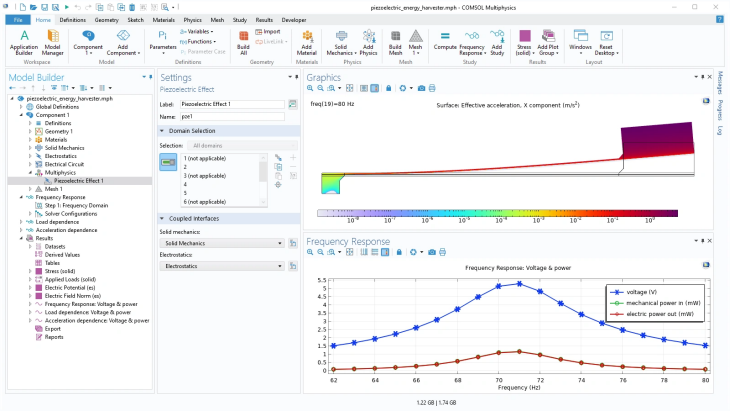This screenshot has width=730, height=411.
Task: Open the Application Builder
Action: [24, 42]
